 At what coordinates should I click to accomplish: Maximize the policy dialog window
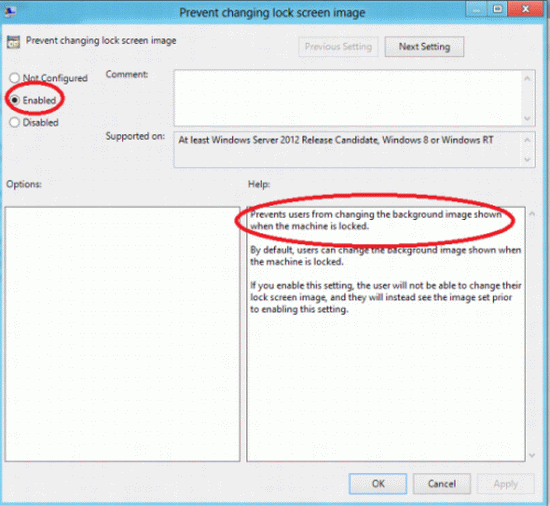(x=497, y=8)
